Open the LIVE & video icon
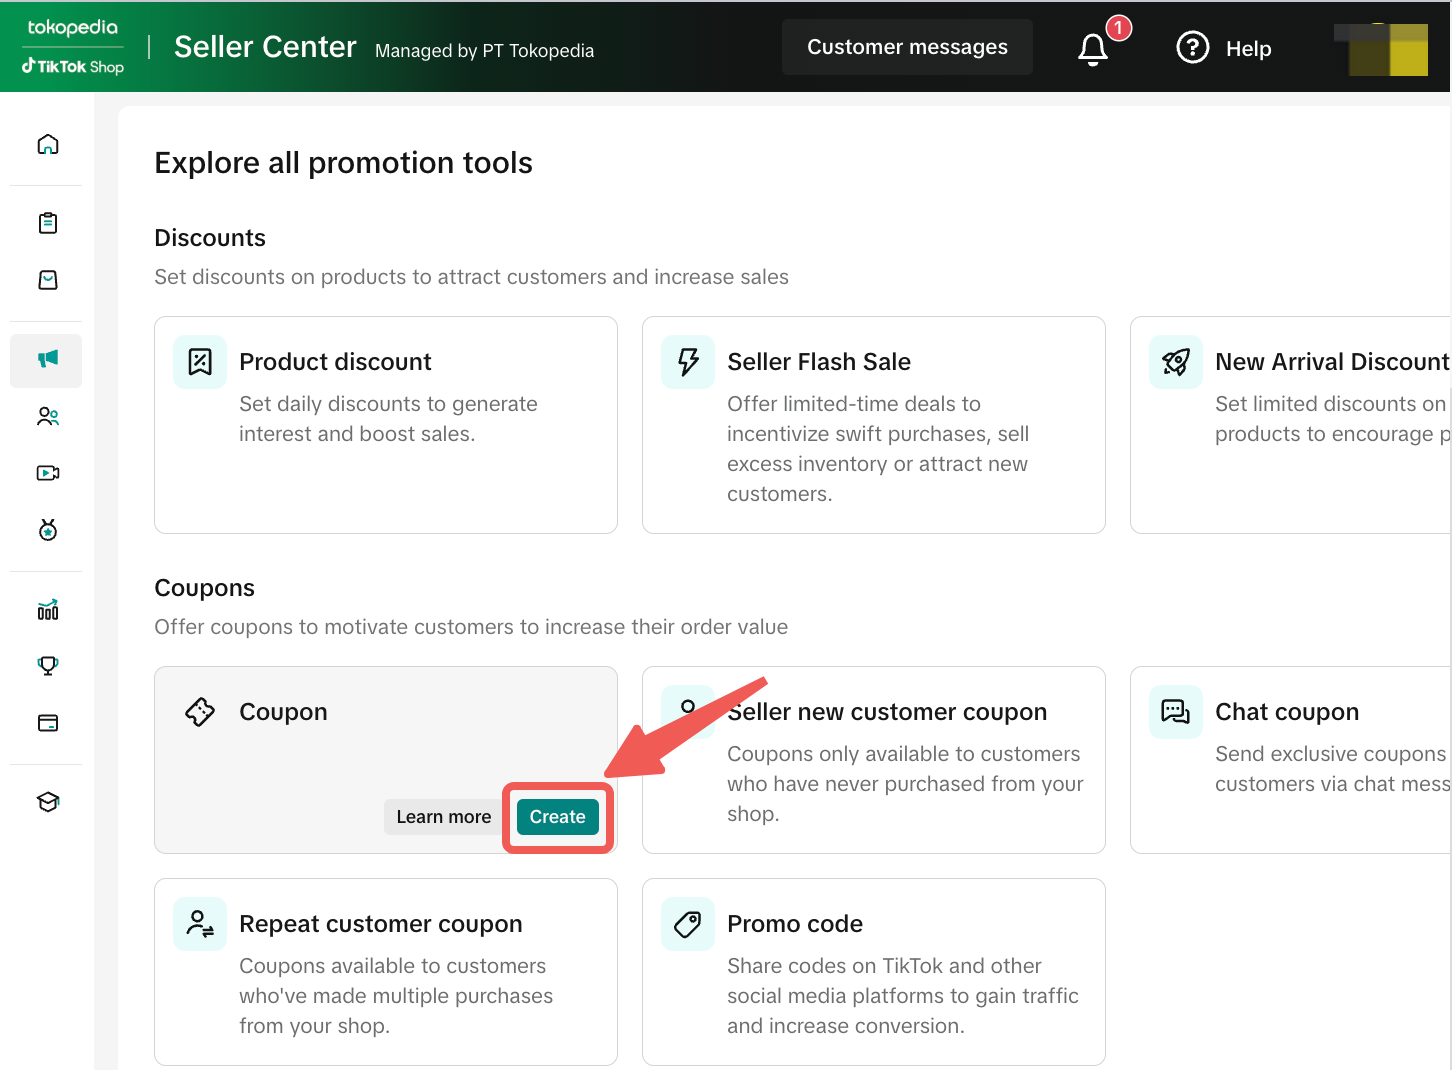 (x=47, y=473)
